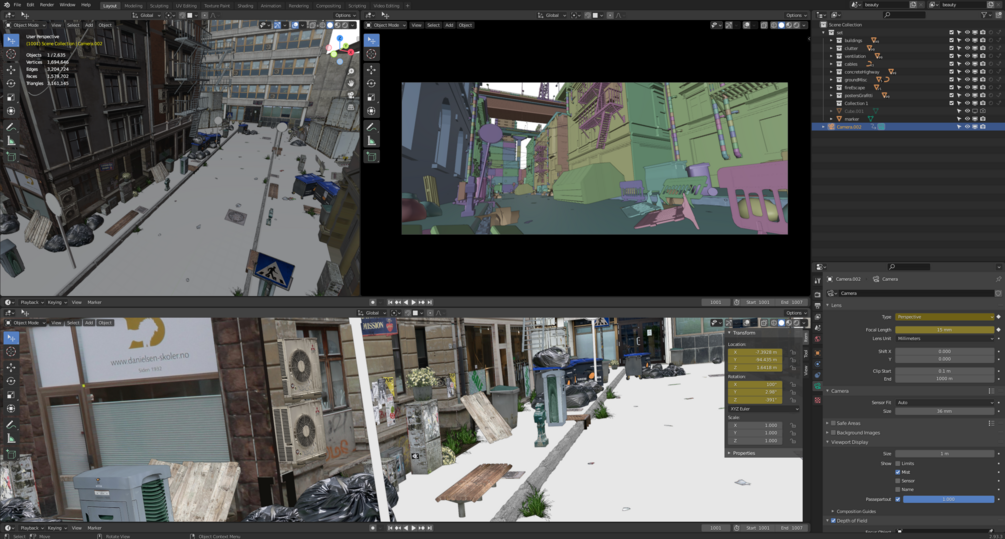Open Object Mode dropdown in top-left viewport
Screen dimensions: 1005x539
(26, 25)
